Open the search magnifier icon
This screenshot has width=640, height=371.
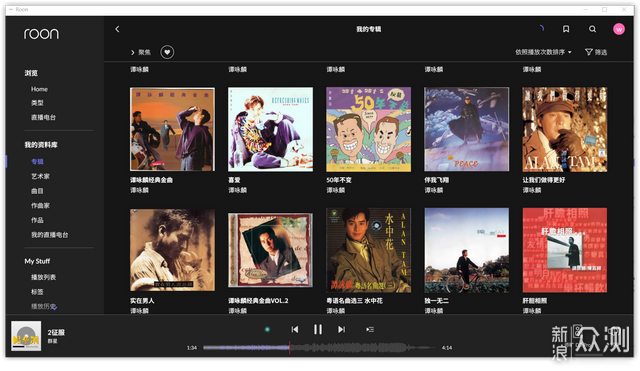592,29
